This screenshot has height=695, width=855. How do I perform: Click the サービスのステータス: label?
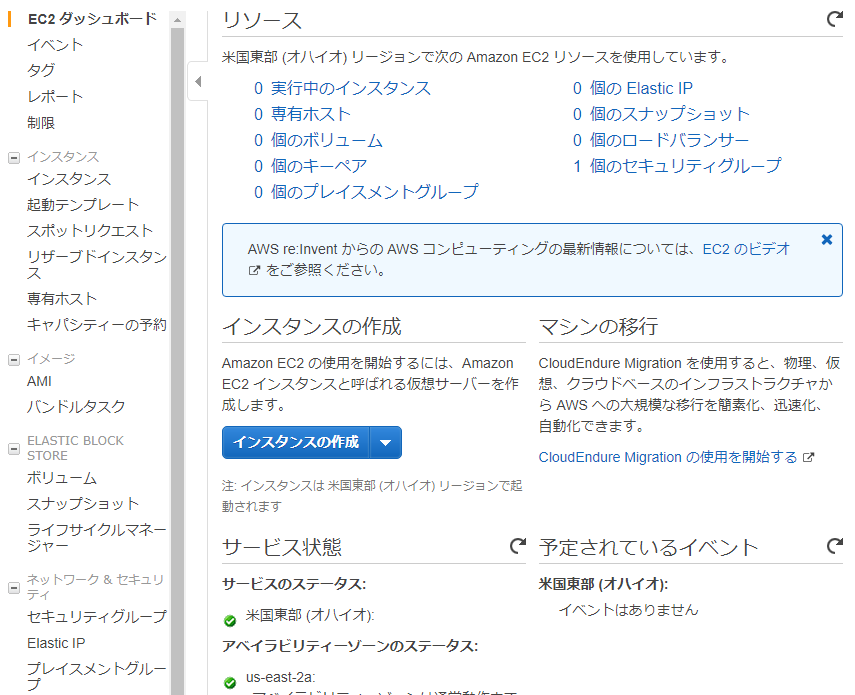[294, 584]
